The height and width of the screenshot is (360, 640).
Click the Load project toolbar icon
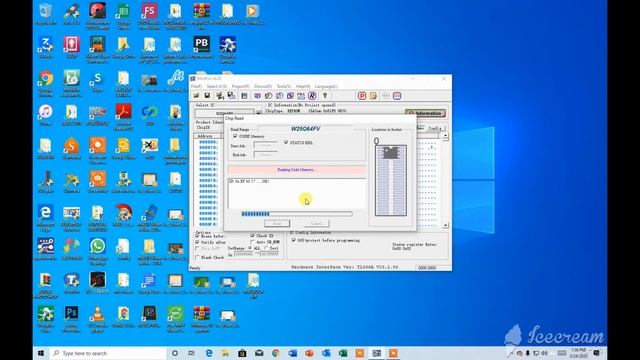(220, 96)
